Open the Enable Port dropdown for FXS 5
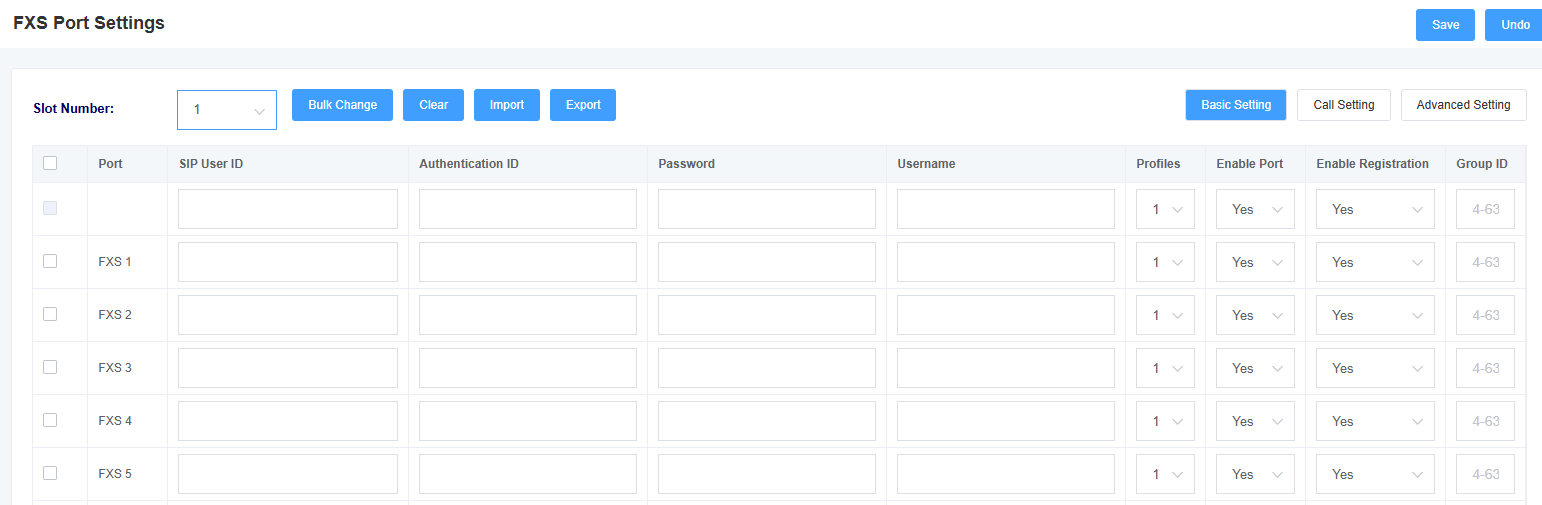 1255,474
